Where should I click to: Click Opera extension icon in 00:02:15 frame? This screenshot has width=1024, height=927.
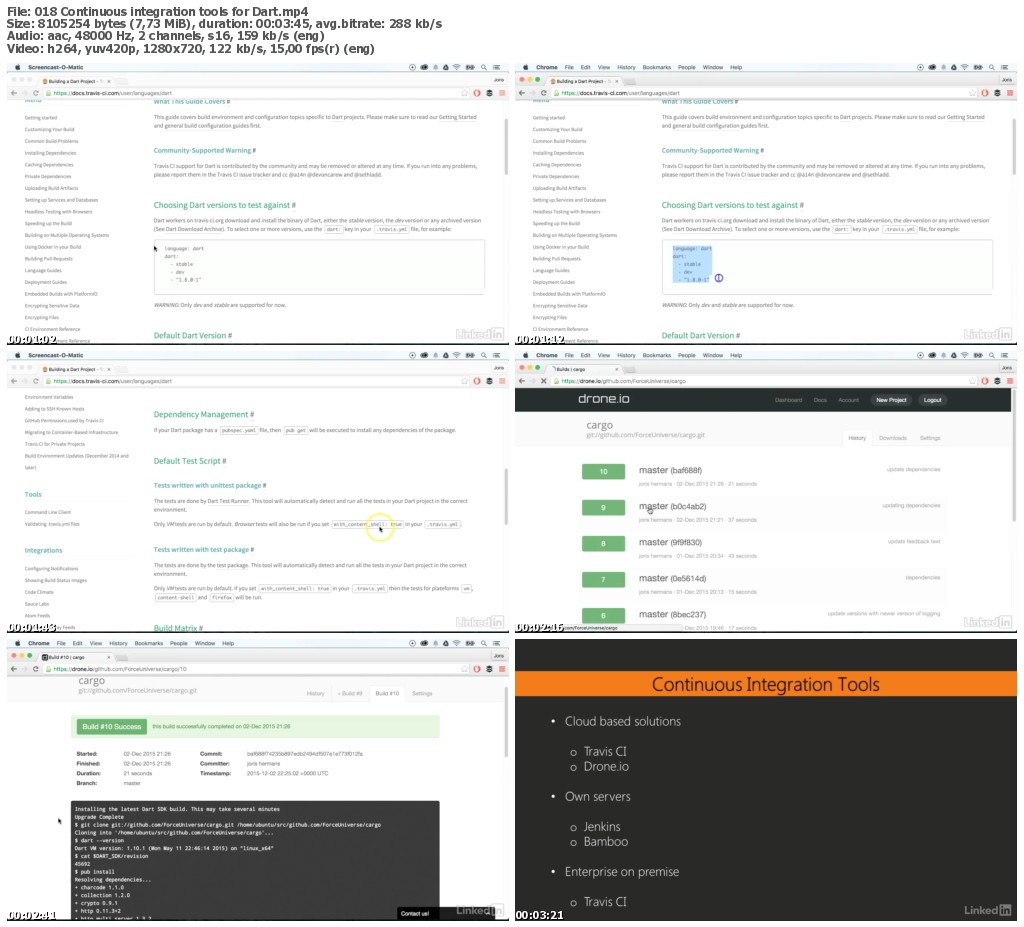click(x=985, y=381)
